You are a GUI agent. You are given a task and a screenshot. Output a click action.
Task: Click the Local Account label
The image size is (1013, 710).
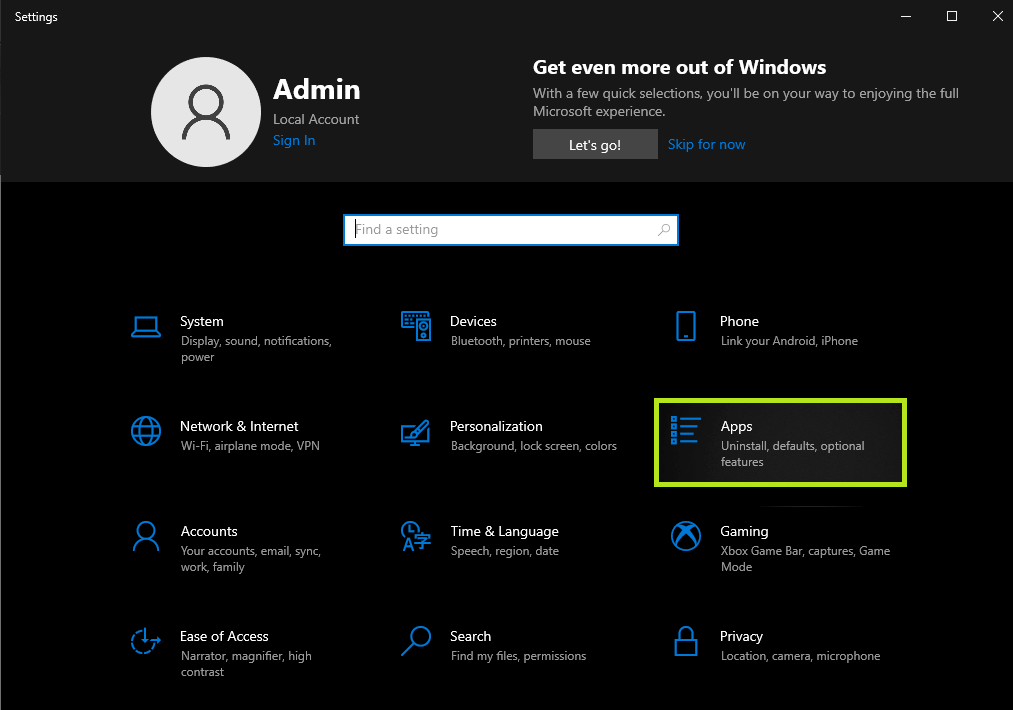pos(316,120)
